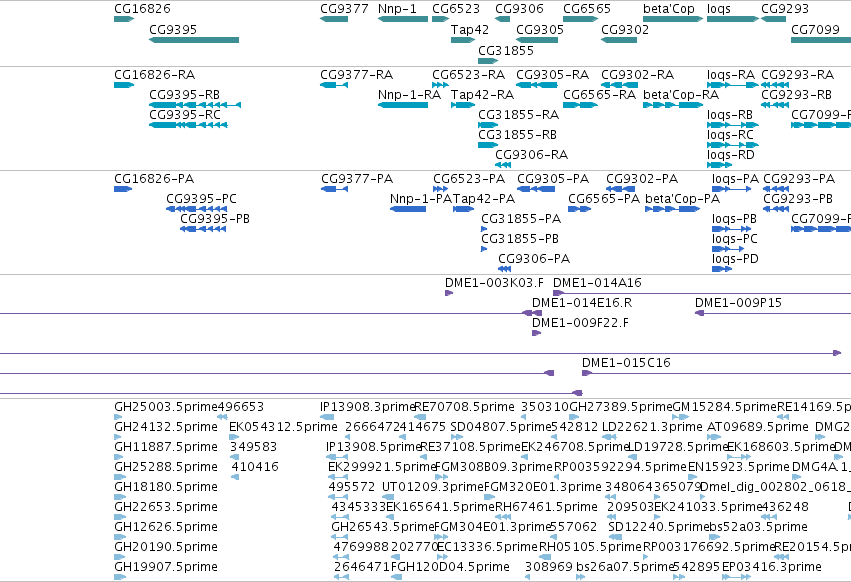Select transcript beta'Cop-RA

pyautogui.click(x=681, y=94)
